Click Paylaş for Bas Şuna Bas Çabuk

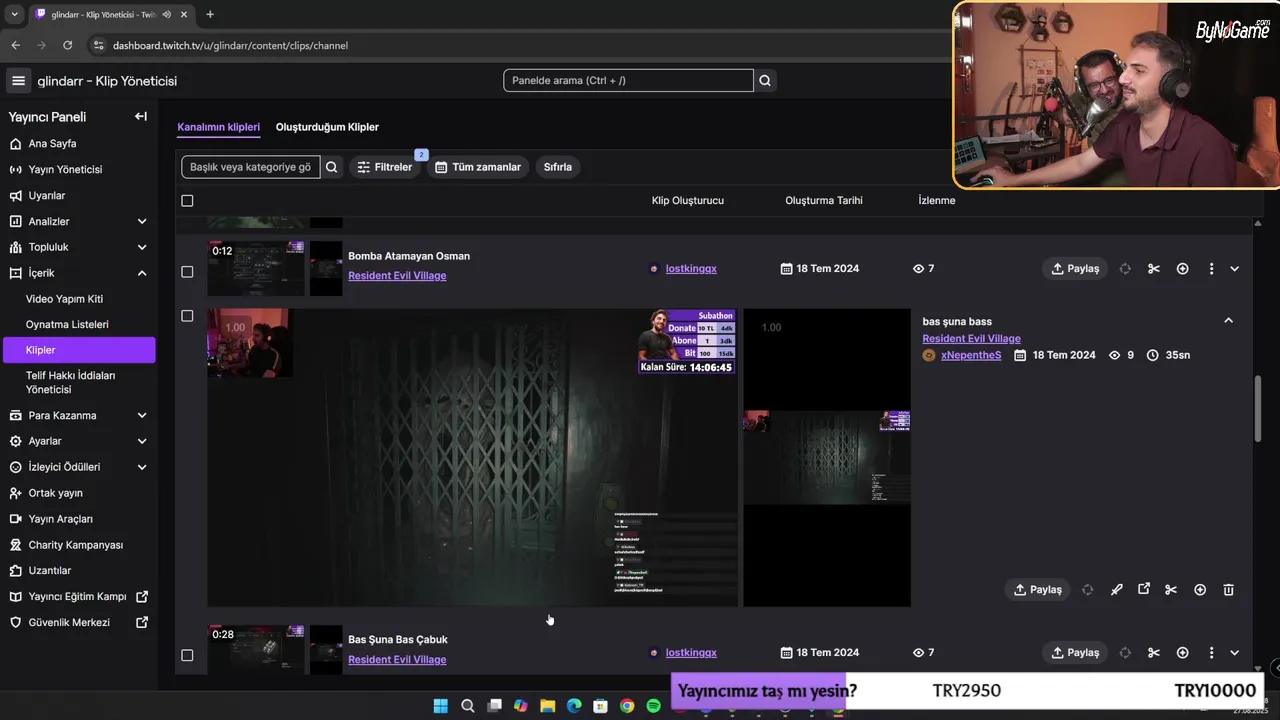(1075, 653)
